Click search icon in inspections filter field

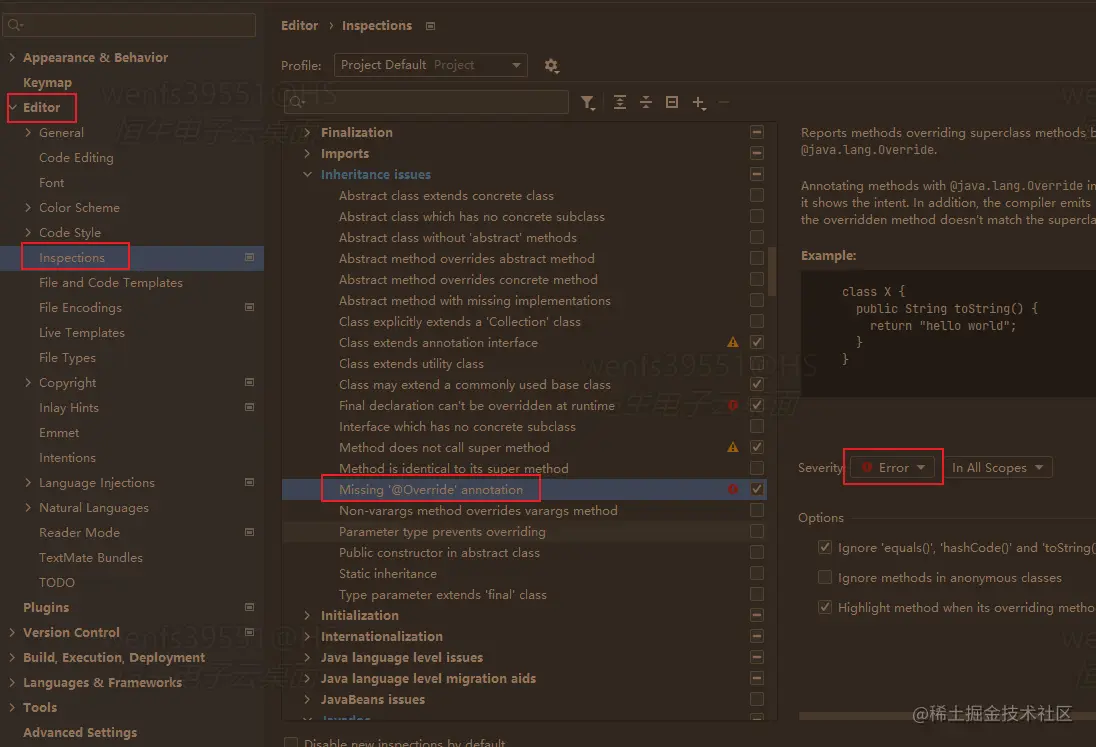click(x=297, y=102)
